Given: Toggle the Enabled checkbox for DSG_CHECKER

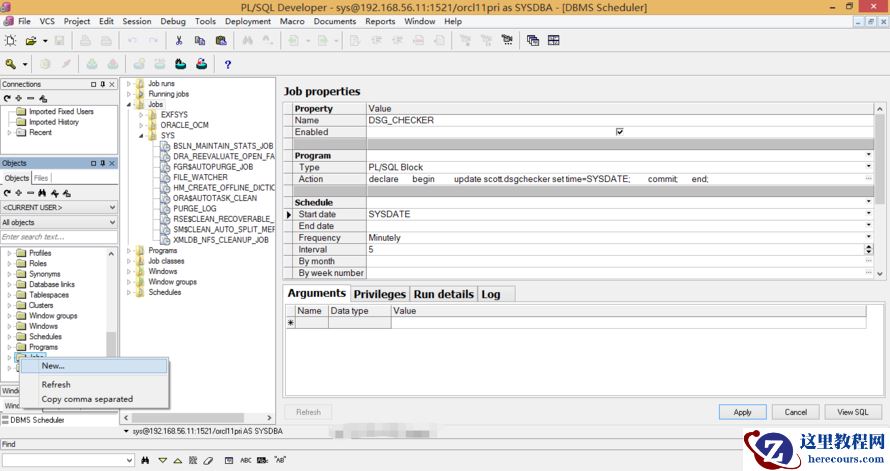Looking at the screenshot, I should (x=619, y=132).
